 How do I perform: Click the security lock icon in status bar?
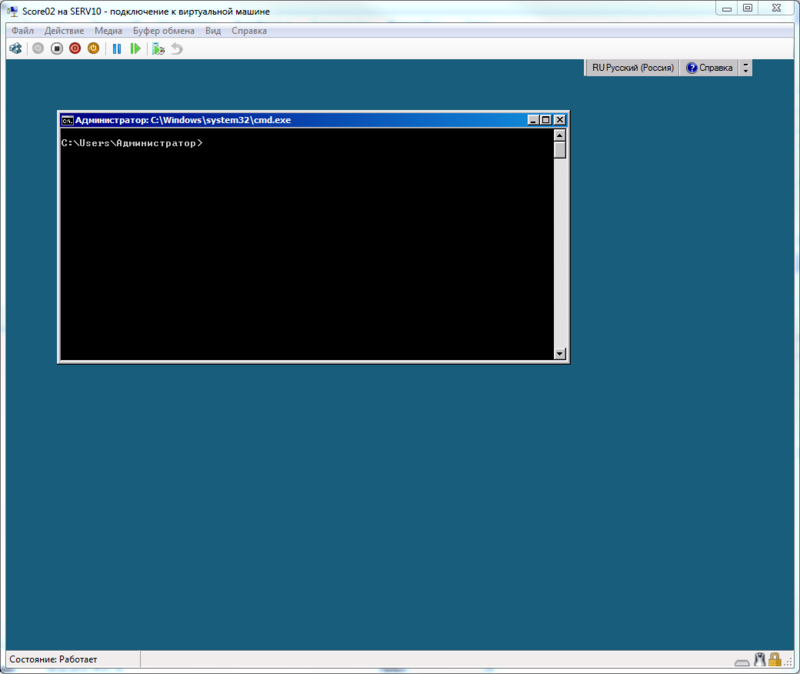(x=774, y=660)
